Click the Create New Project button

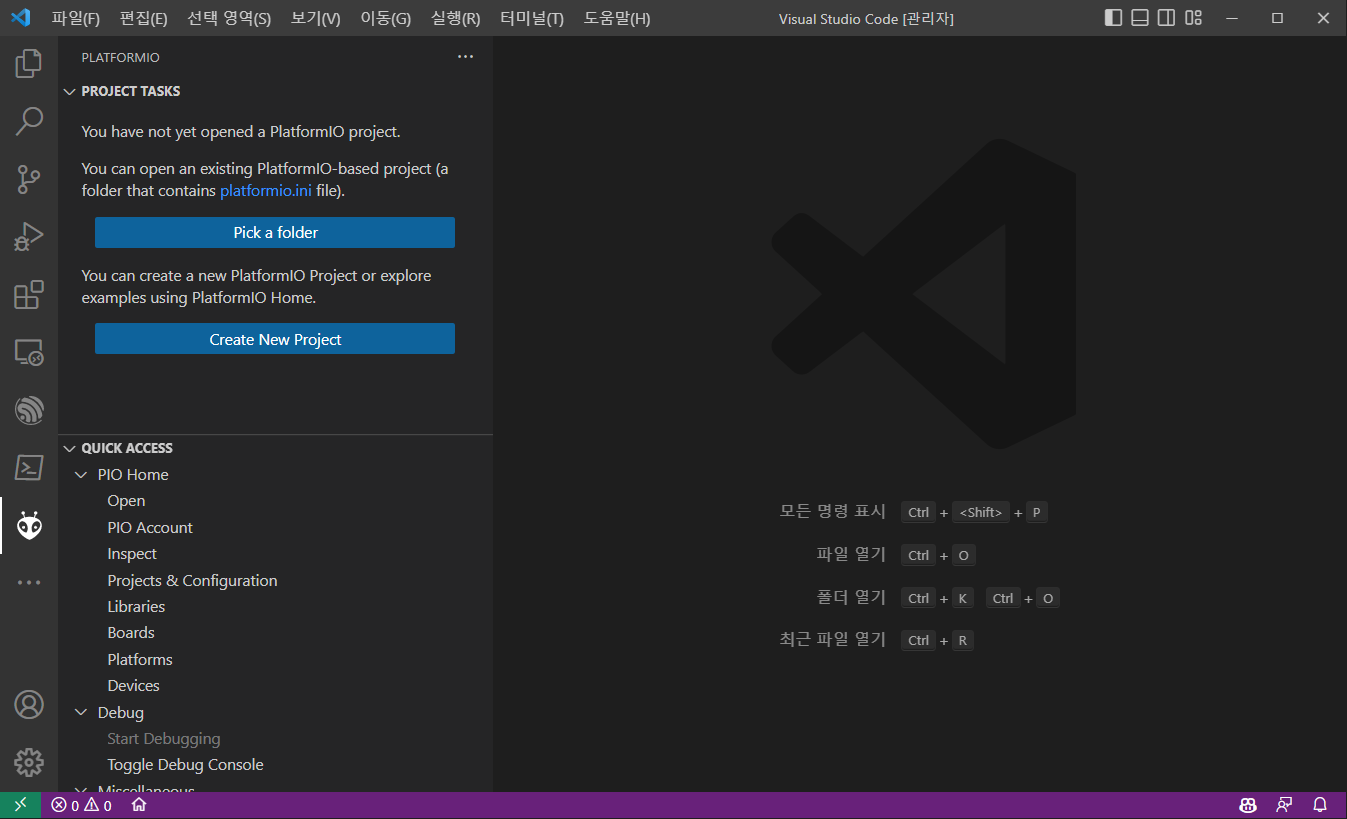tap(275, 339)
